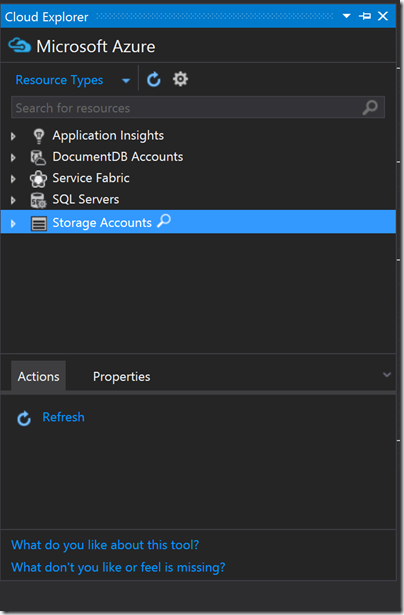Switch to the Actions tab
The height and width of the screenshot is (615, 404).
(38, 376)
